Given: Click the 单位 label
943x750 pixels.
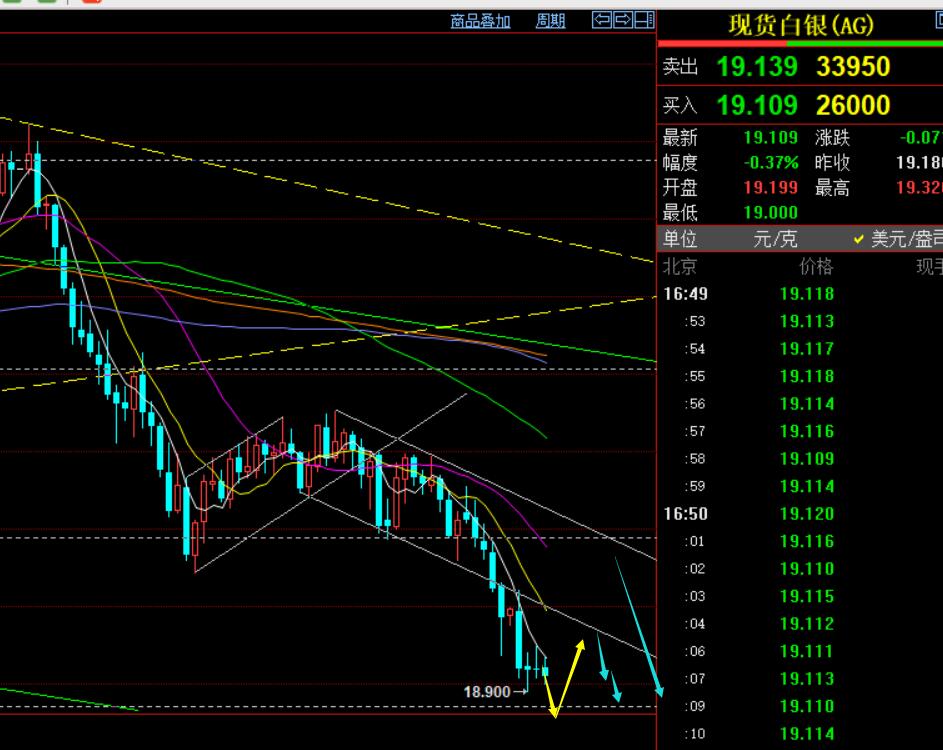Looking at the screenshot, I should coord(680,239).
